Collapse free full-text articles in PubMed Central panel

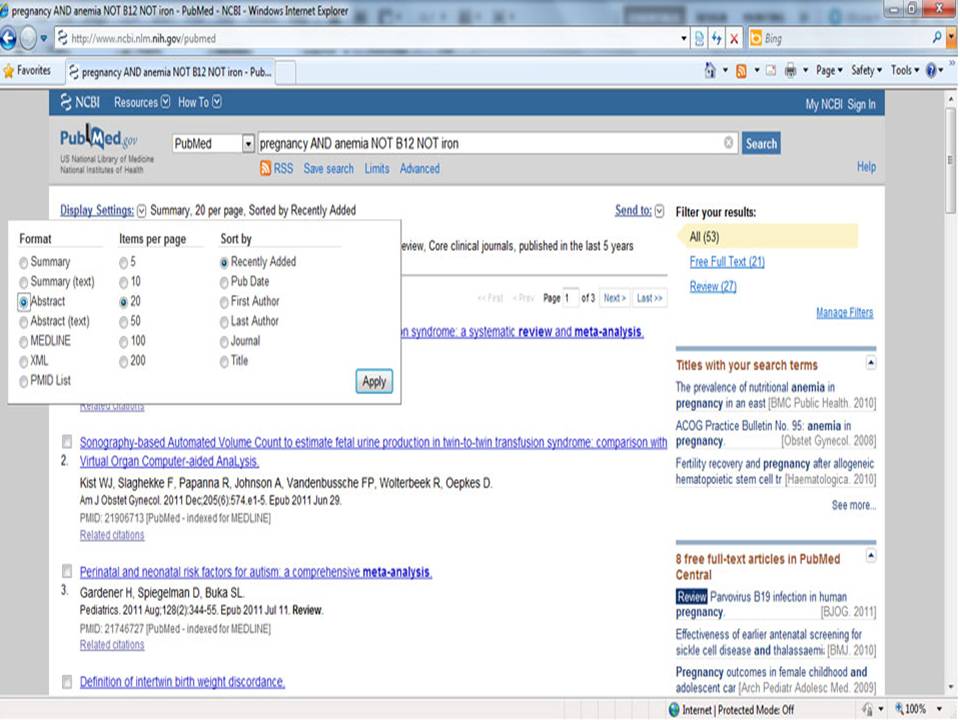coord(871,556)
